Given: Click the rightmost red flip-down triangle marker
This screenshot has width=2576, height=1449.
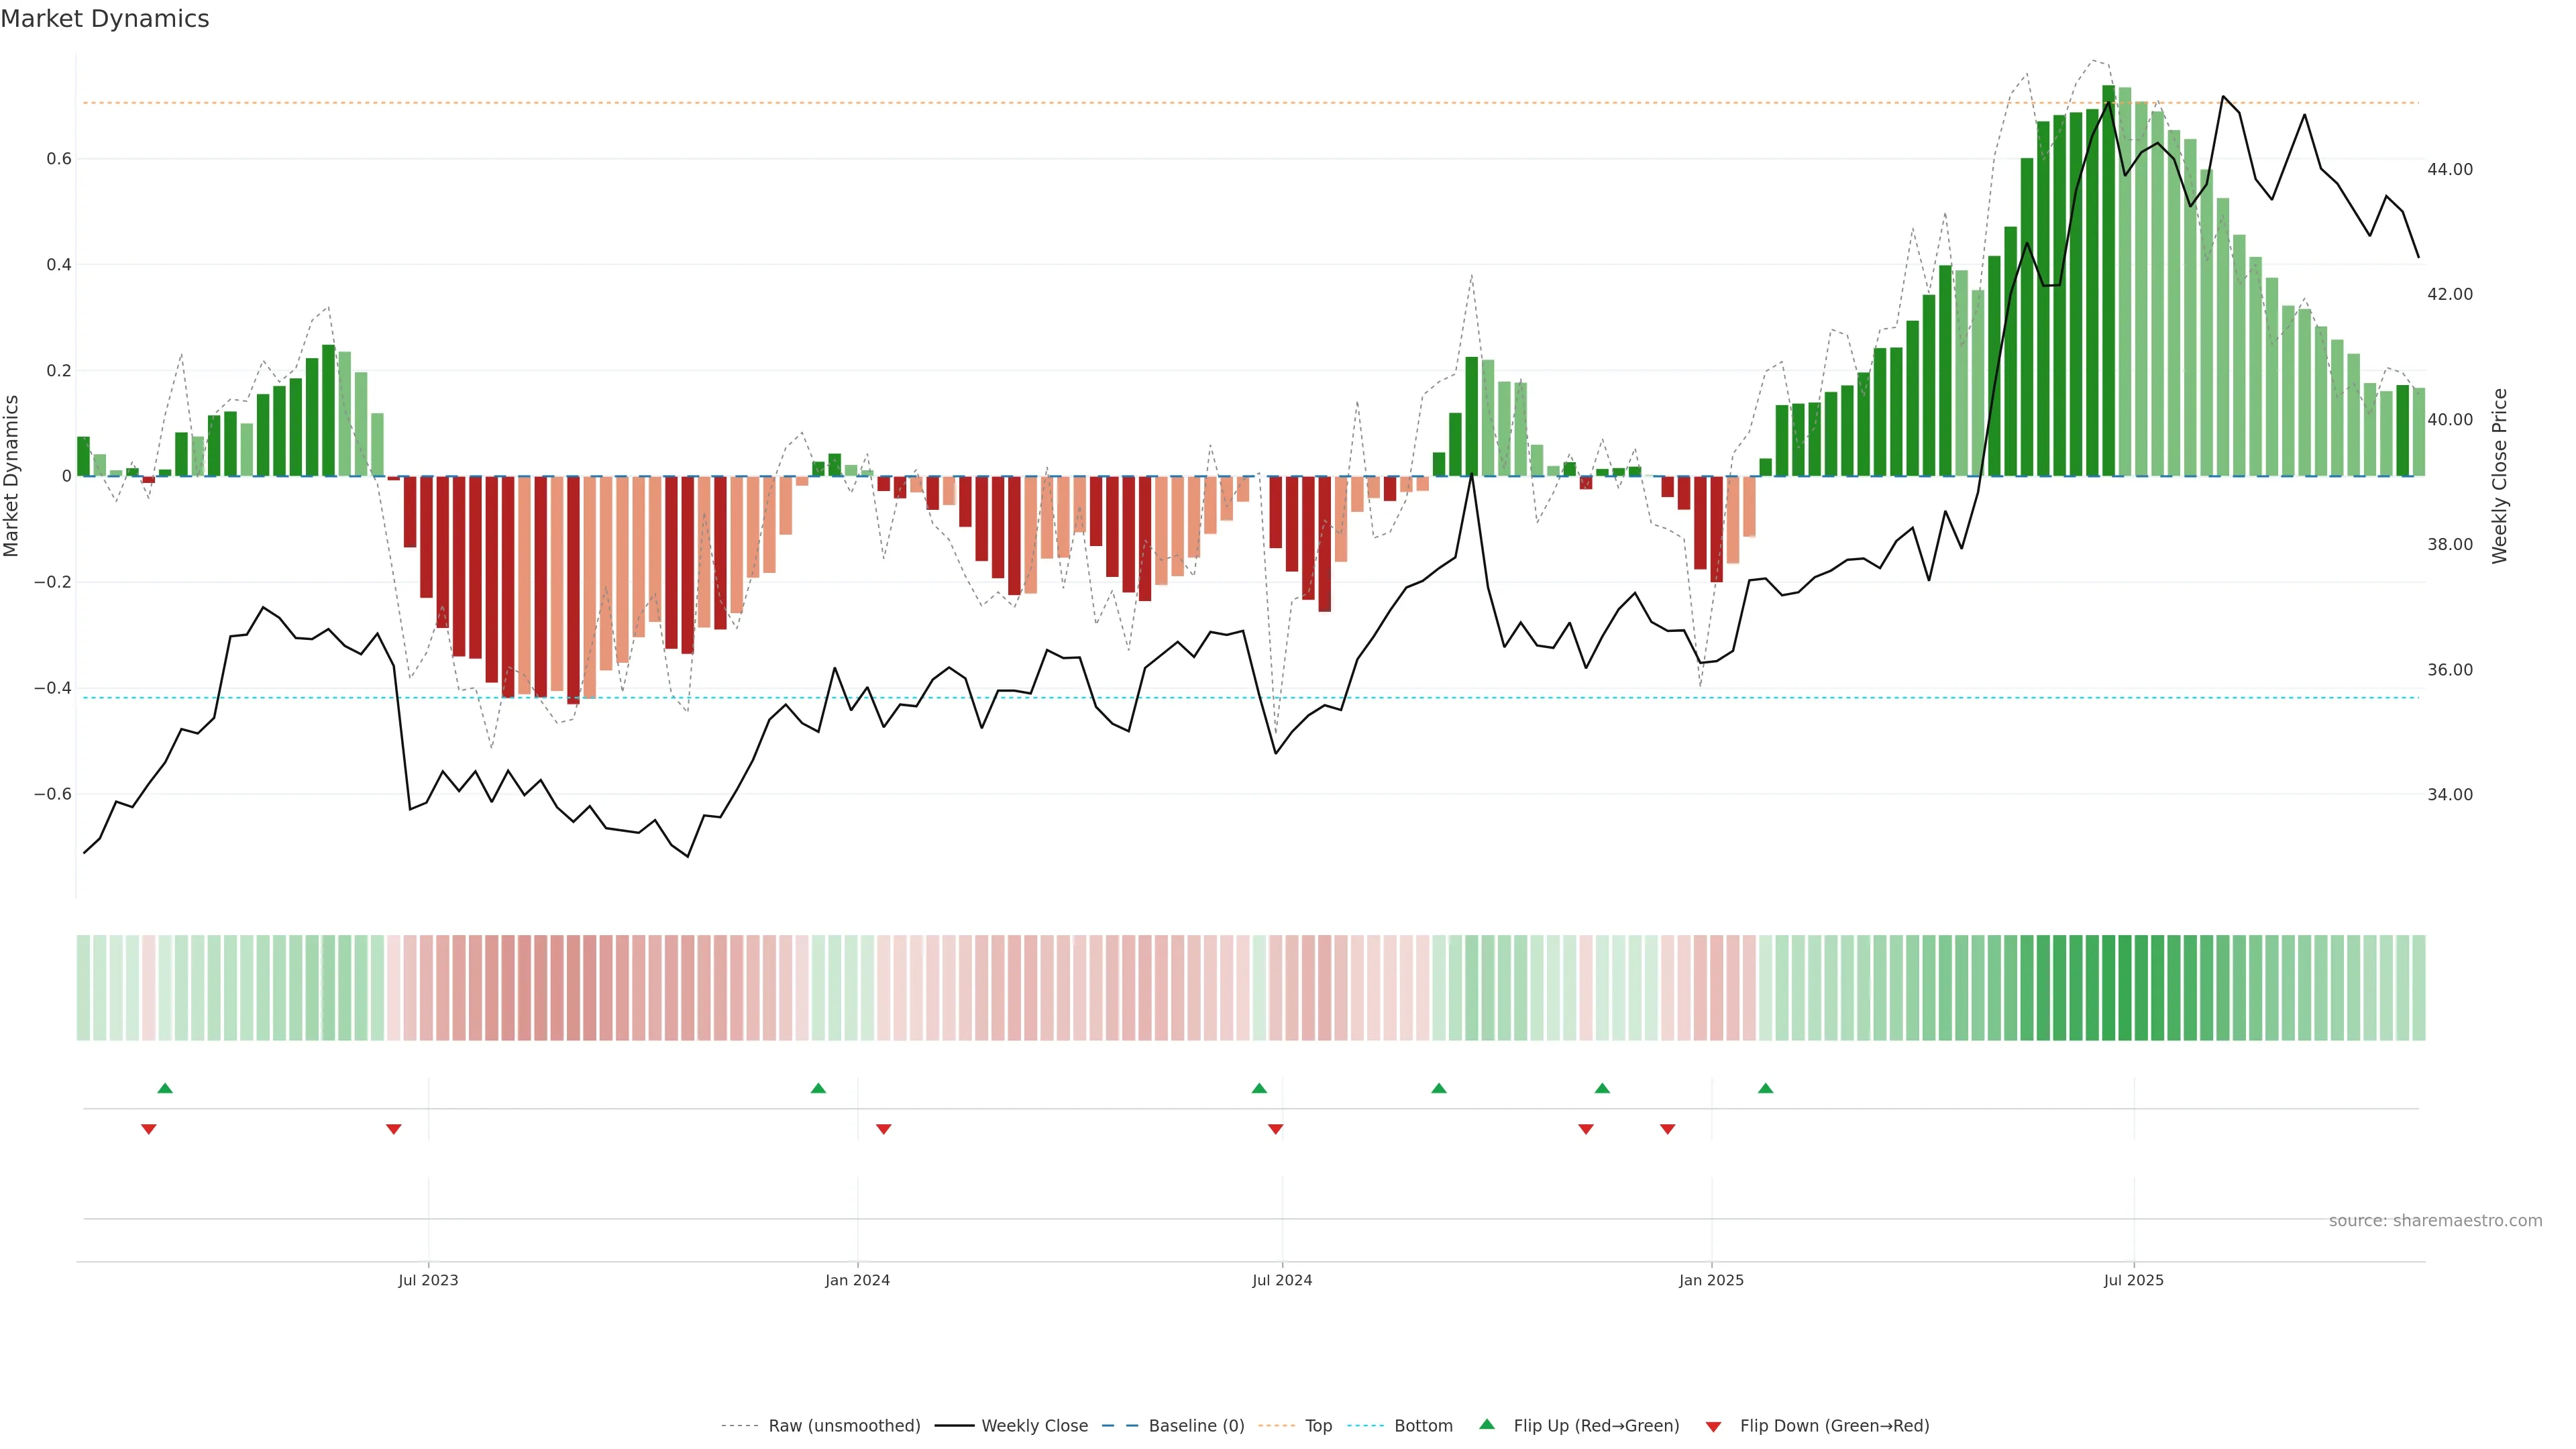Looking at the screenshot, I should coord(1667,1129).
